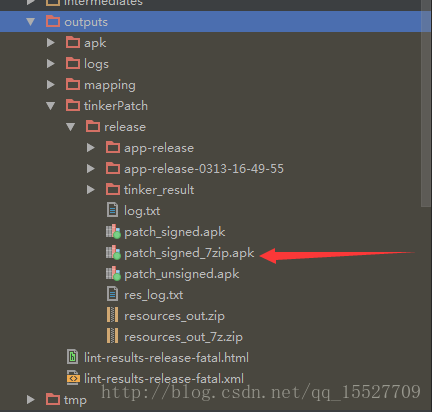Select the release folder name
432x412 pixels.
(x=125, y=127)
